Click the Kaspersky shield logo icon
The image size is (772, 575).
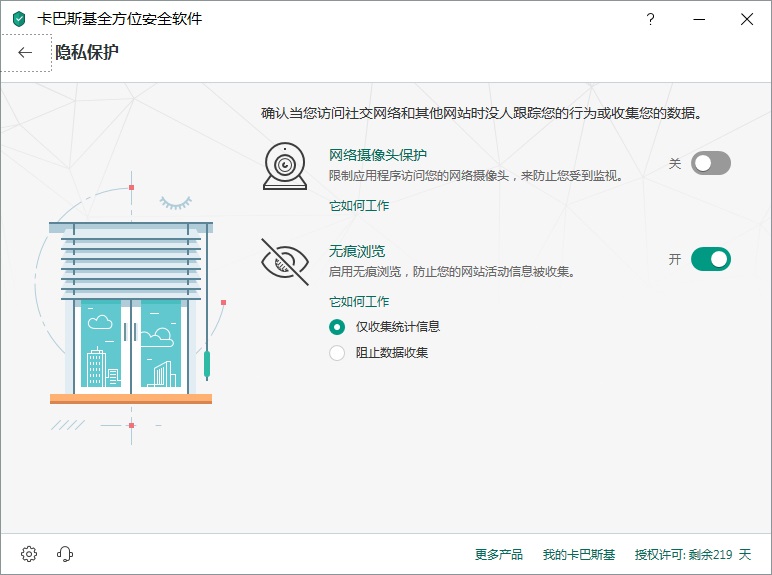click(x=19, y=19)
